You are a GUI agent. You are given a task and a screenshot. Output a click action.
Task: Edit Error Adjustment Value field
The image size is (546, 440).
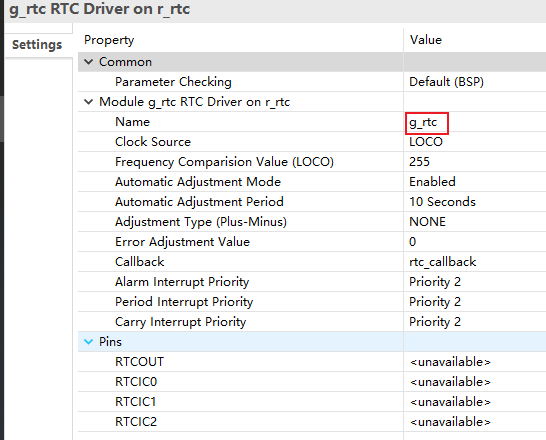pyautogui.click(x=475, y=242)
